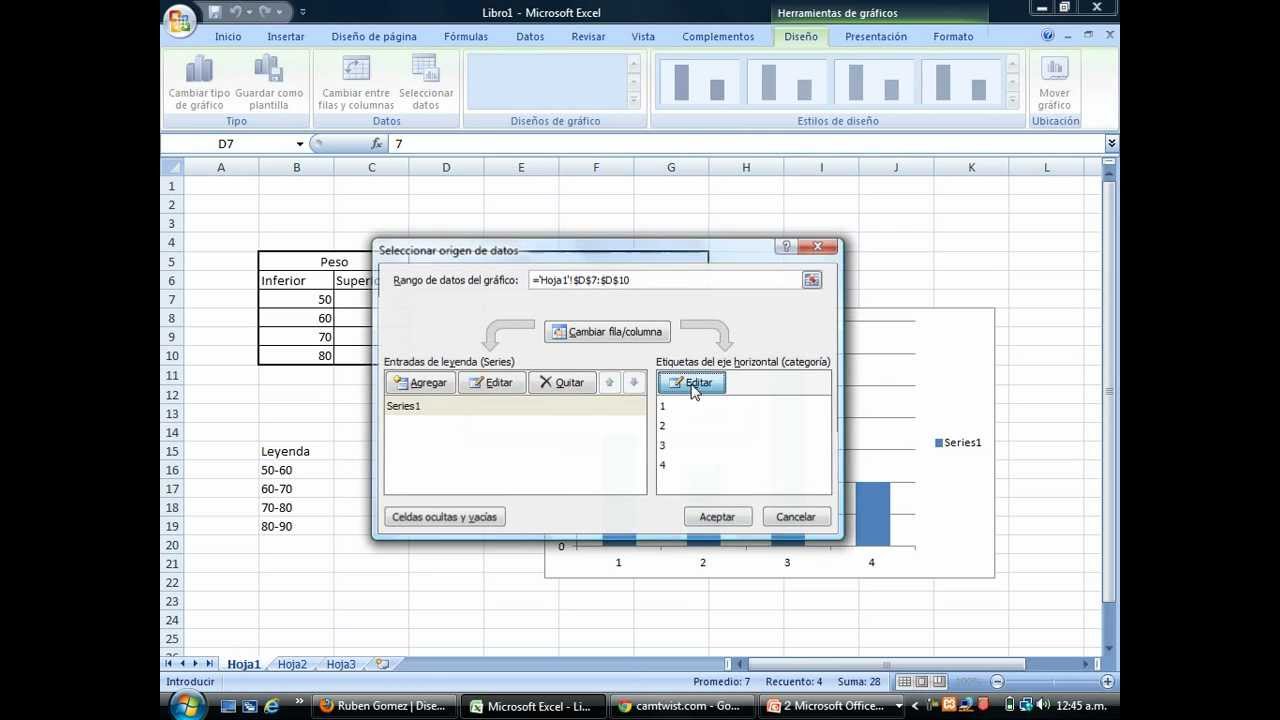Open the Fórmulas ribbon tab
Viewport: 1280px width, 720px height.
[x=466, y=36]
